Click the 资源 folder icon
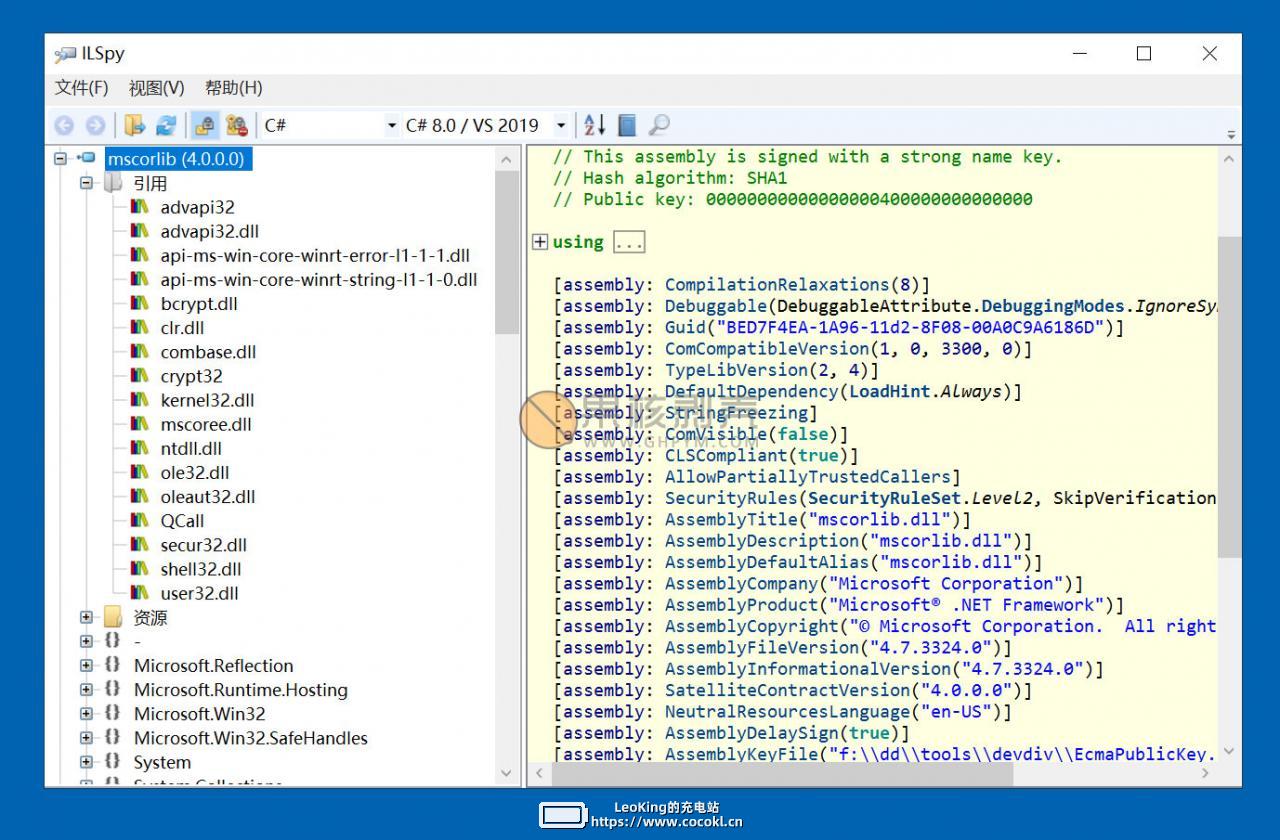The width and height of the screenshot is (1280, 840). pos(113,617)
